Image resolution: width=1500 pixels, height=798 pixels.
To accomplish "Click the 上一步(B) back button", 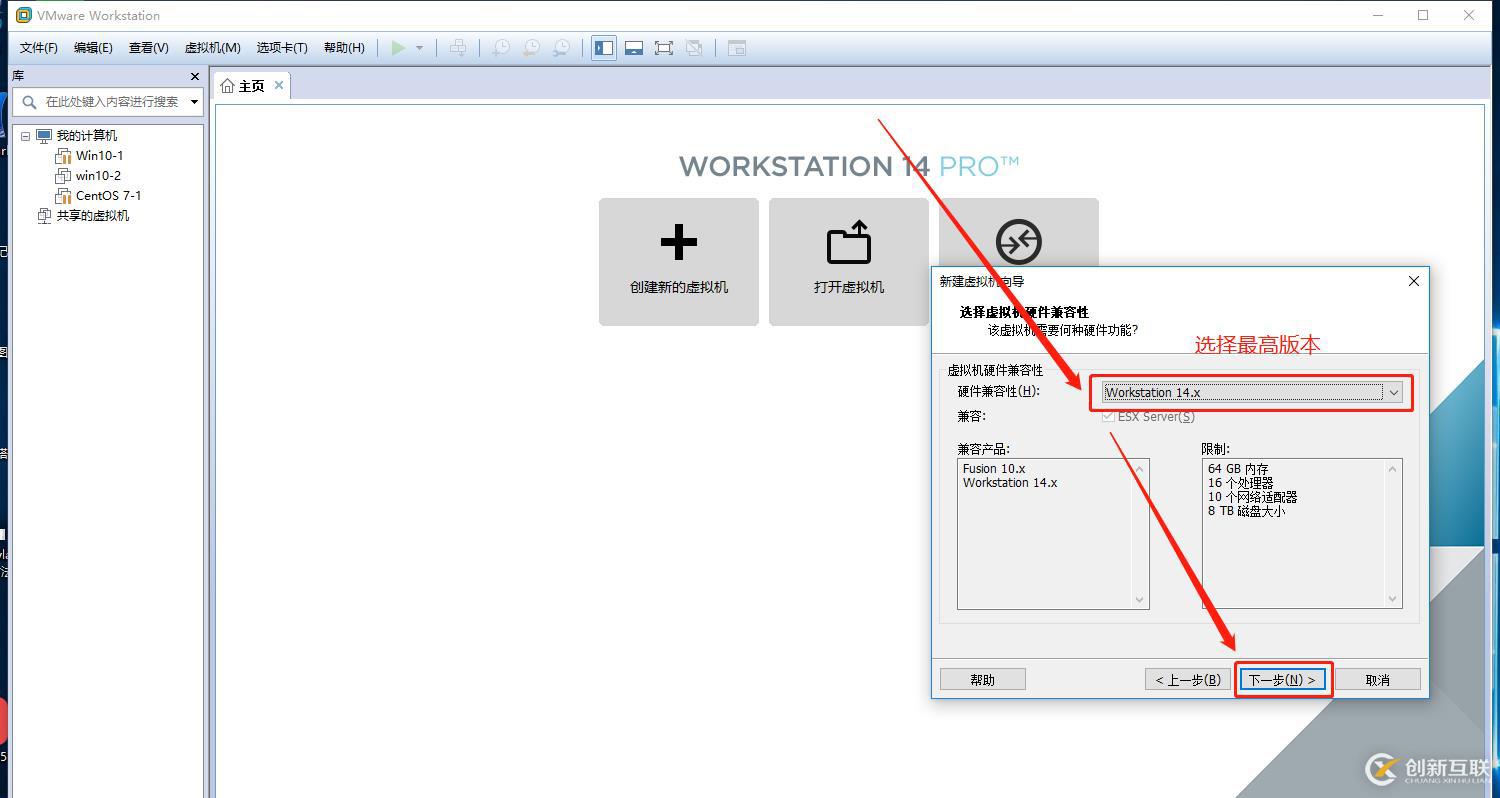I will click(1188, 679).
